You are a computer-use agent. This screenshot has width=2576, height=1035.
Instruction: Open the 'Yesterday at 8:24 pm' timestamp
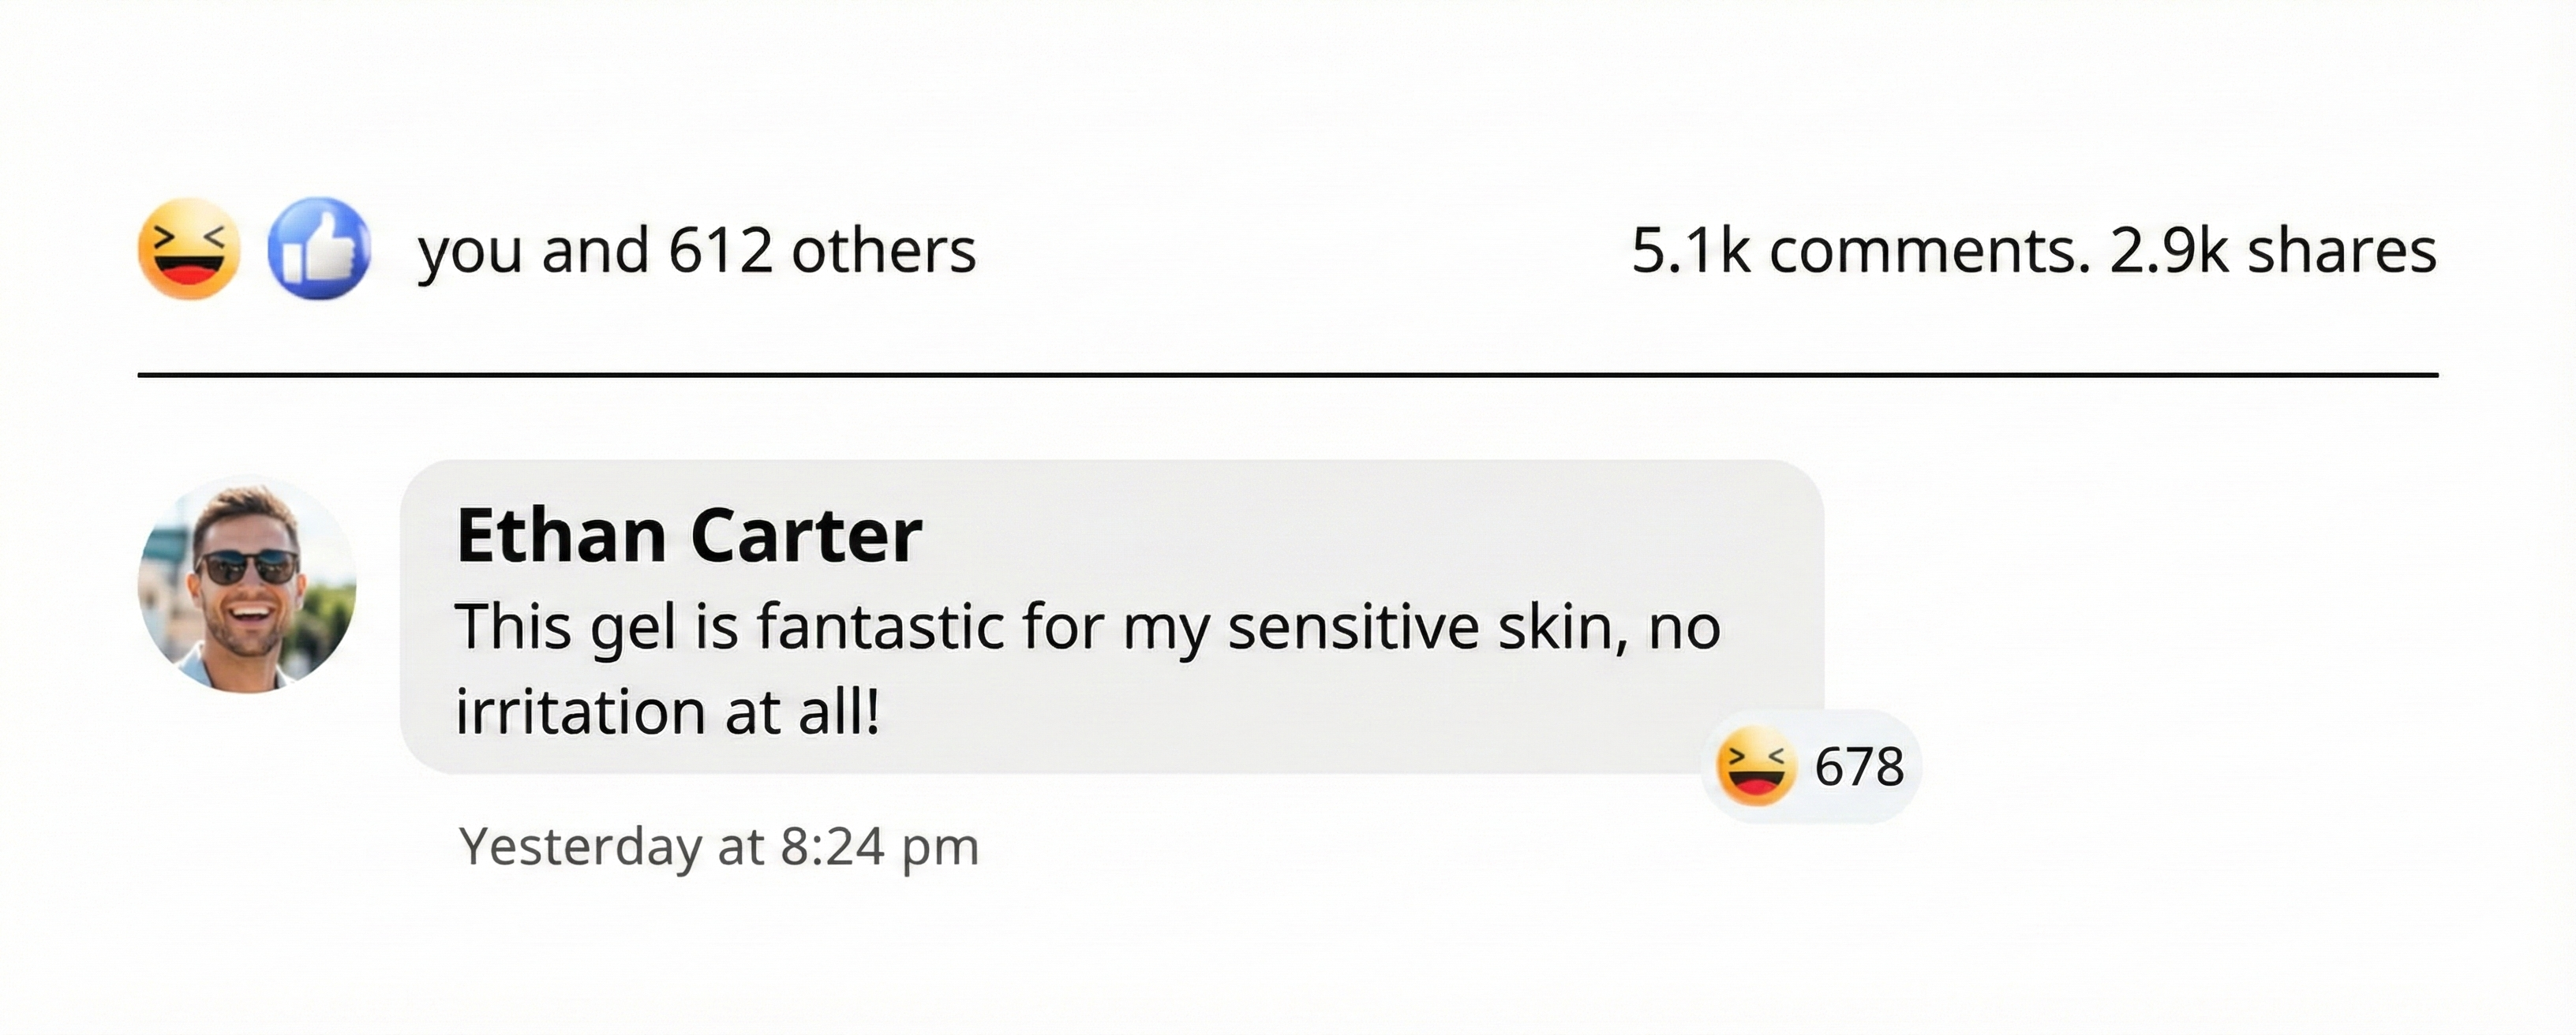pyautogui.click(x=718, y=847)
